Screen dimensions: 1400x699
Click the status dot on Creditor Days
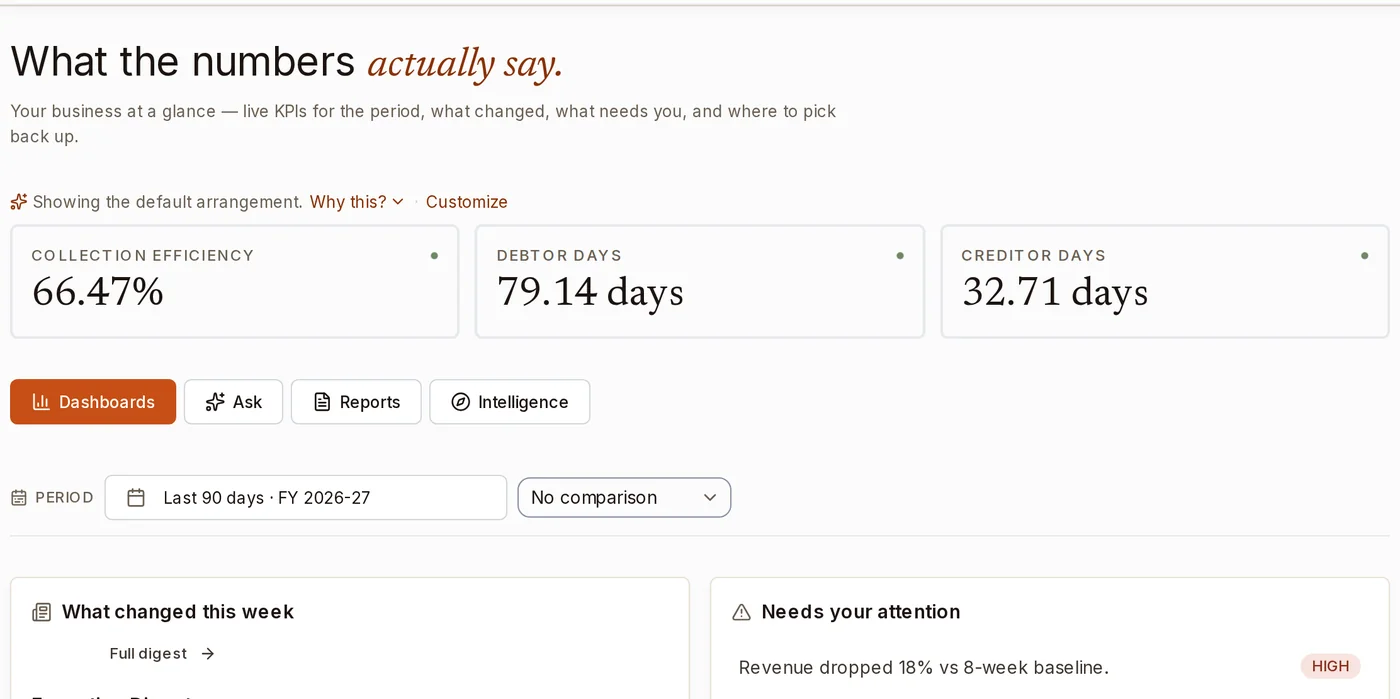1365,256
